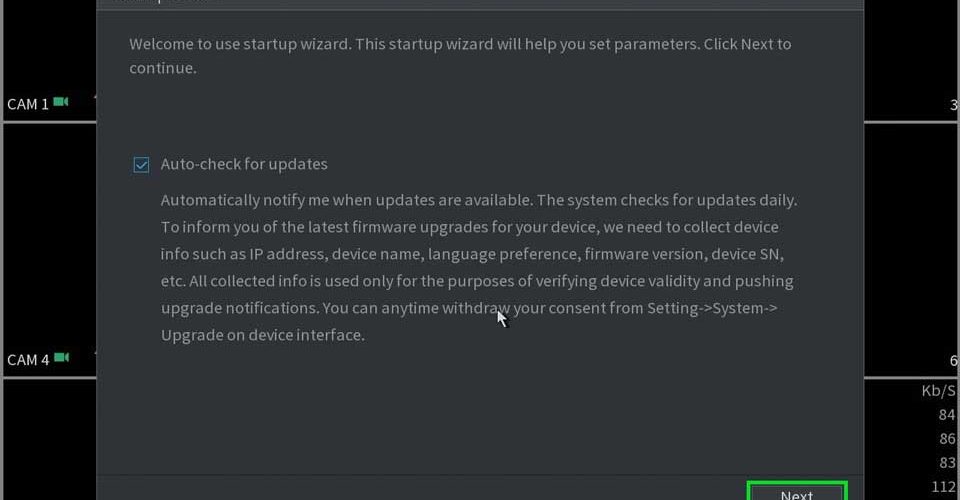Click the bitrate value 83
Screen dimensions: 960x500
(946, 462)
